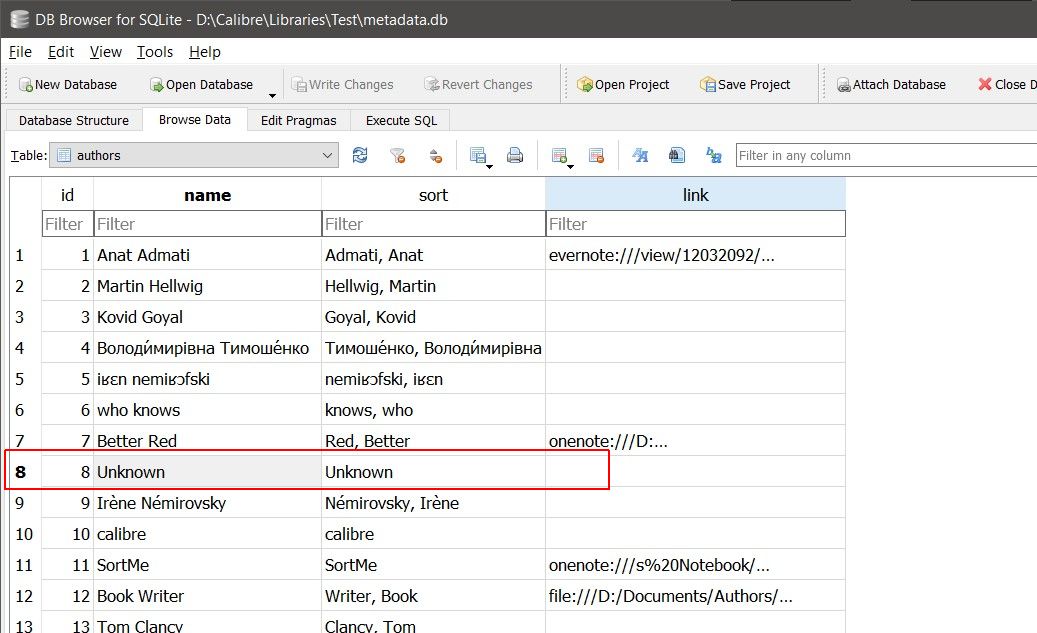Click the Close Database button
Image resolution: width=1037 pixels, height=633 pixels.
[x=1007, y=85]
